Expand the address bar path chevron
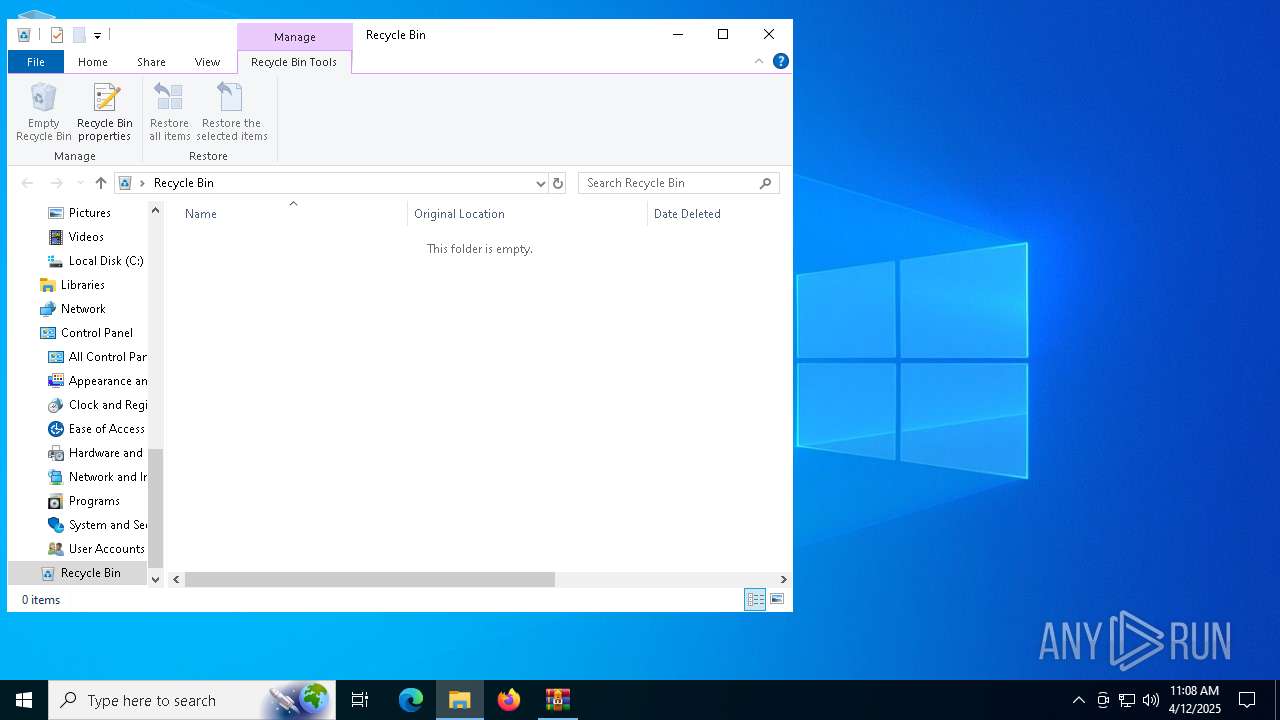Image resolution: width=1280 pixels, height=720 pixels. 142,183
